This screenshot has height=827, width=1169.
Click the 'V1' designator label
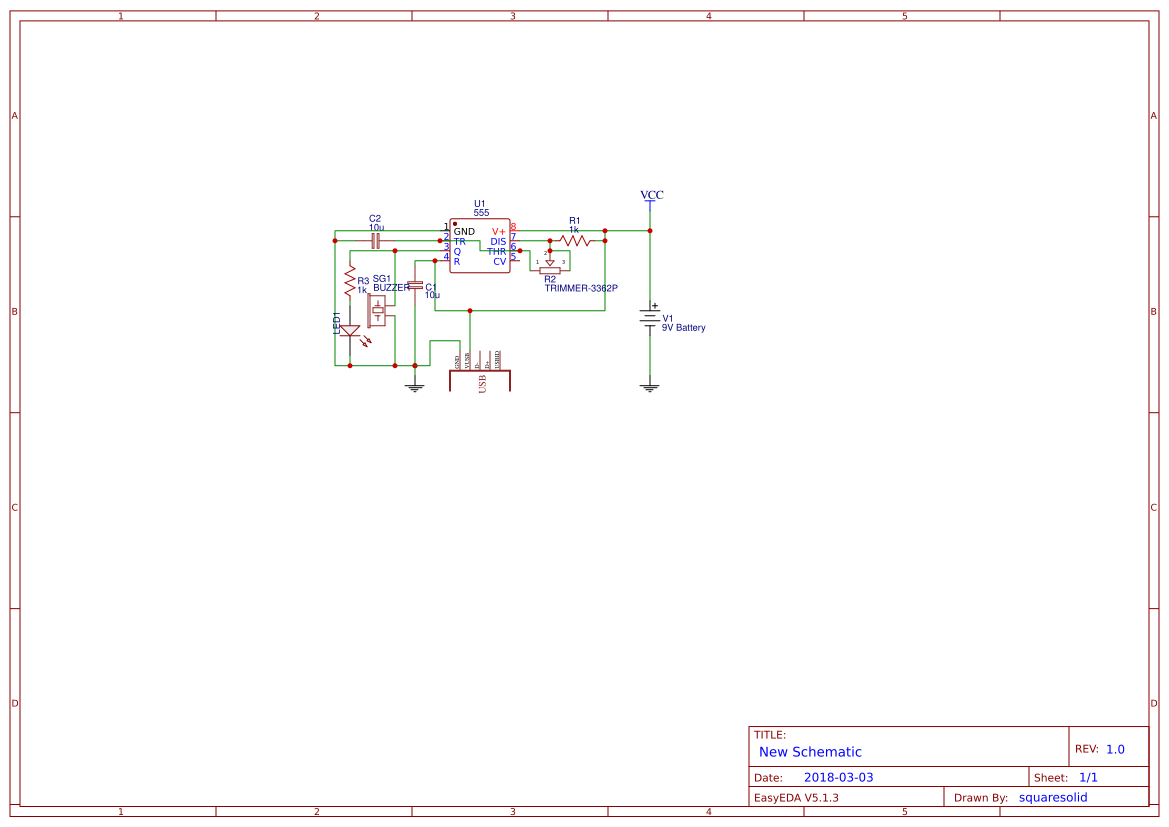coord(667,318)
